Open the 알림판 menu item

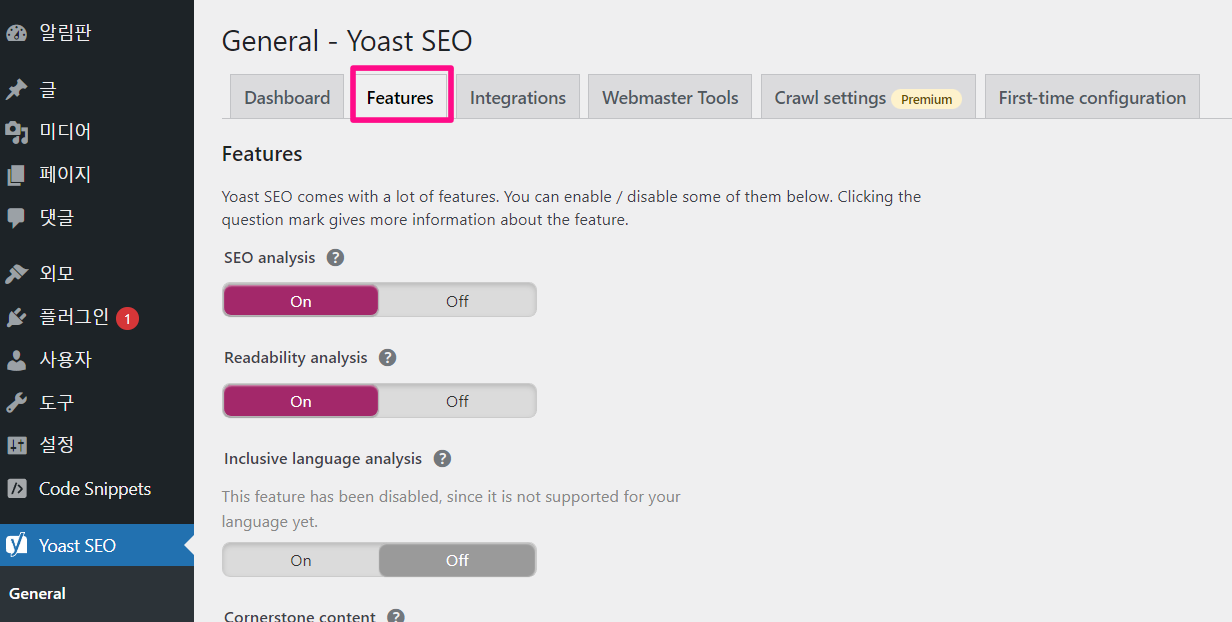[x=97, y=33]
